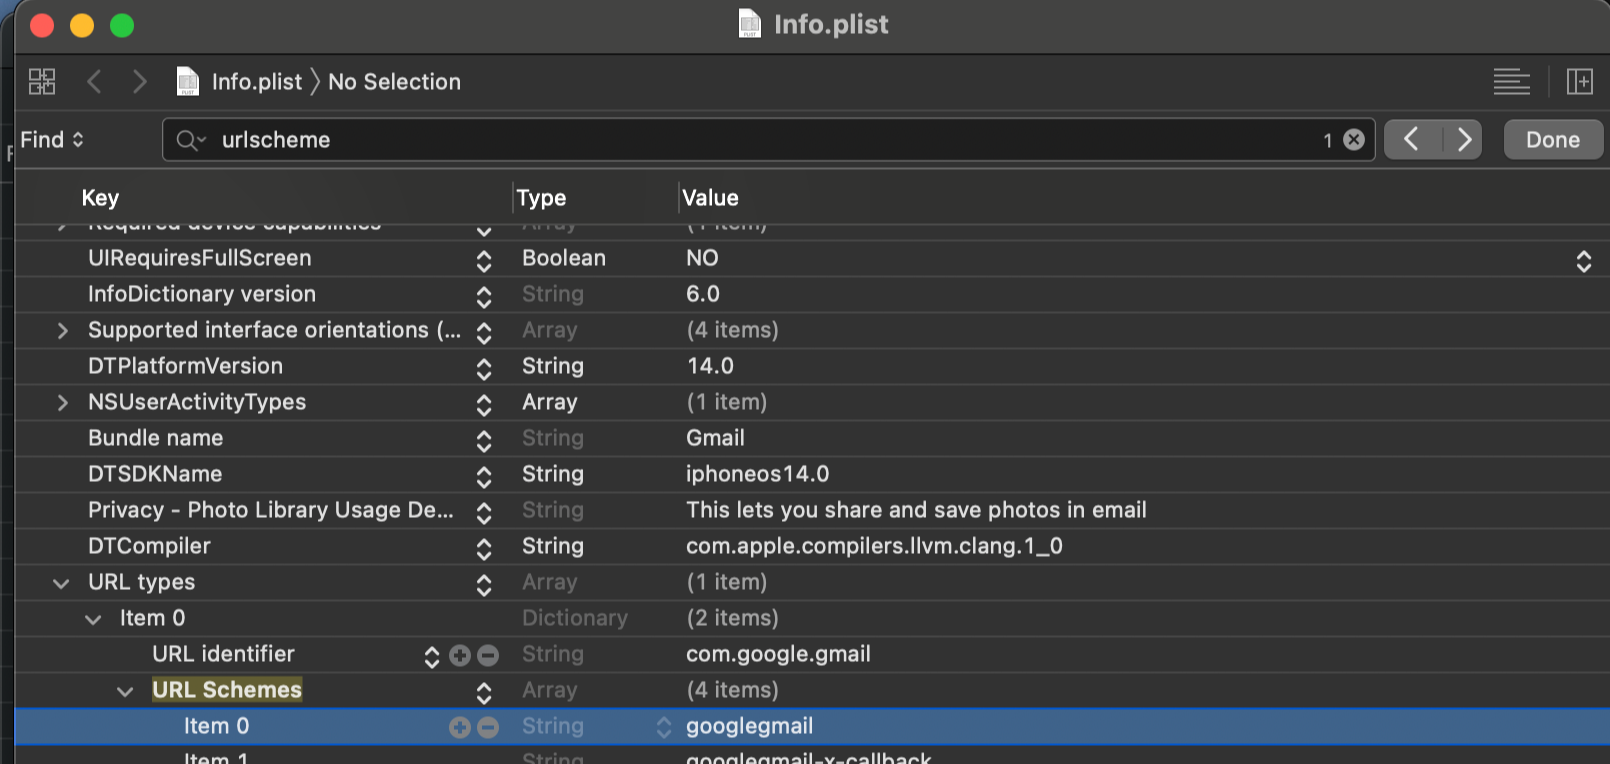Viewport: 1610px width, 764px height.
Task: Select the iphoneos14.0 value
Action: tap(758, 474)
